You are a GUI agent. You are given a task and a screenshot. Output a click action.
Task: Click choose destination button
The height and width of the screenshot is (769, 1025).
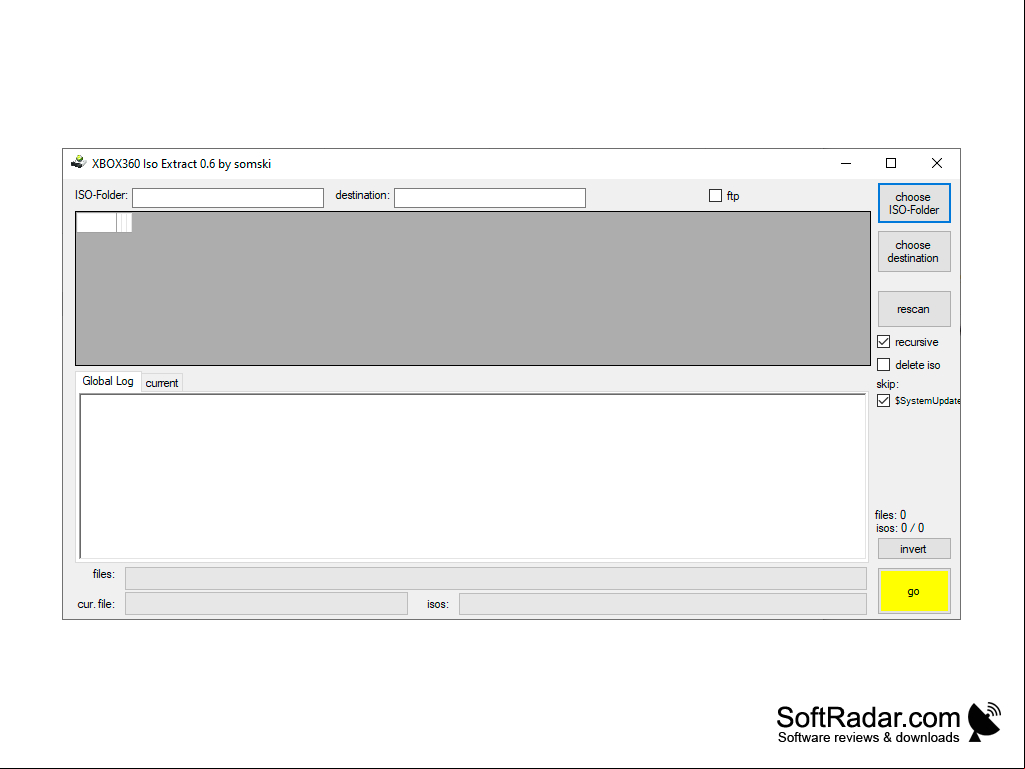pyautogui.click(x=914, y=252)
